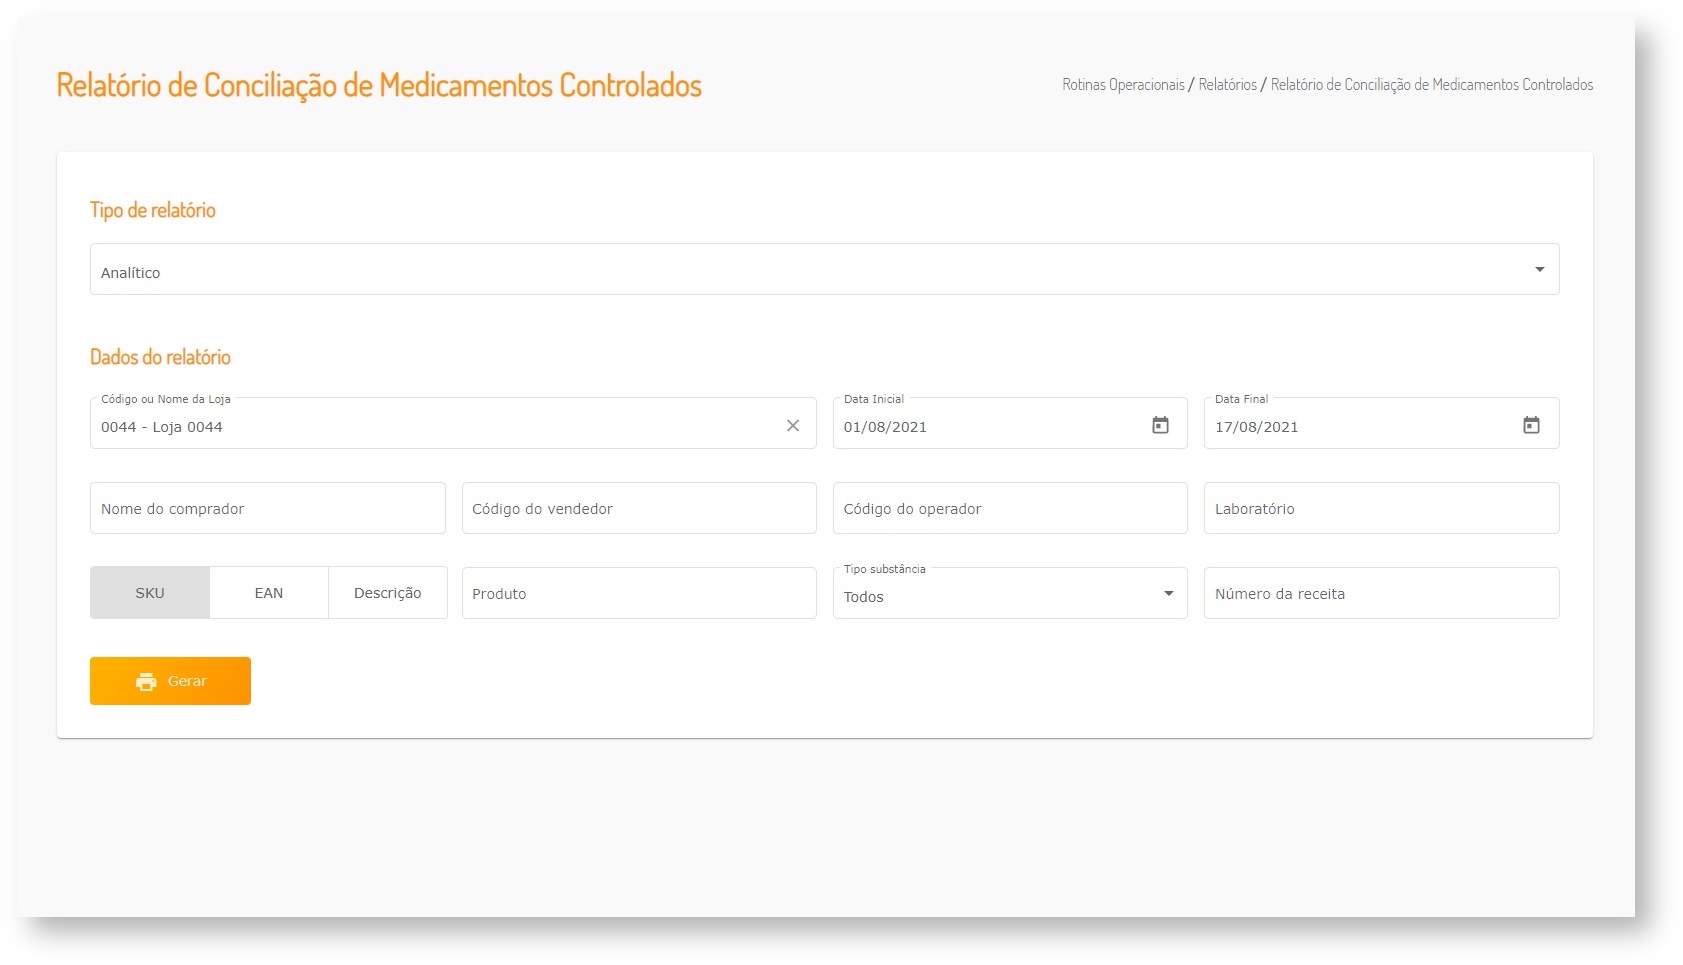
Task: Navigate to Relatórios breadcrumb
Action: [1227, 85]
